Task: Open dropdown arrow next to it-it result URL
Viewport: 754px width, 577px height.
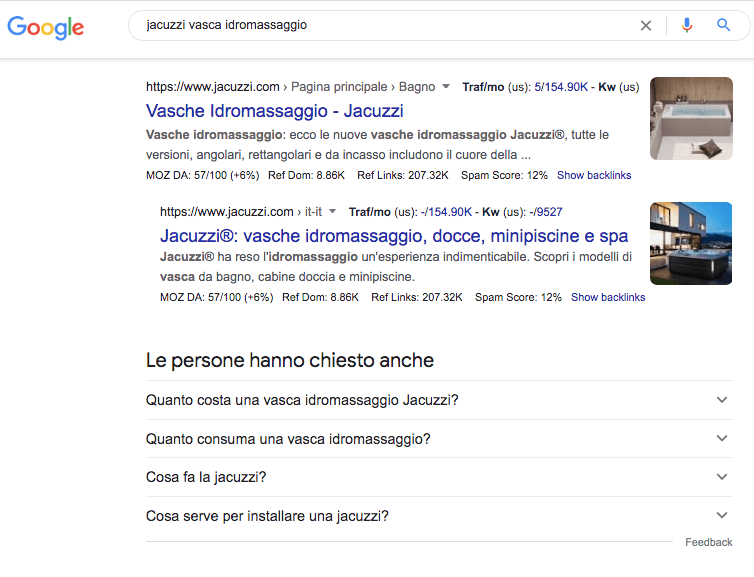Action: (x=333, y=211)
